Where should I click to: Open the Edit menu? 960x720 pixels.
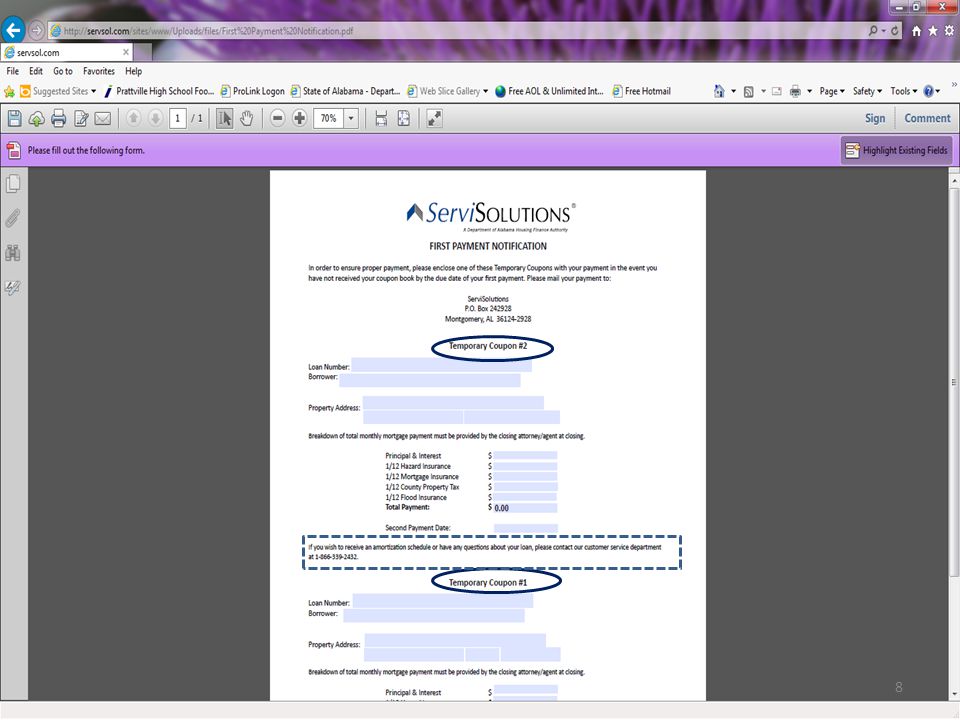point(36,71)
